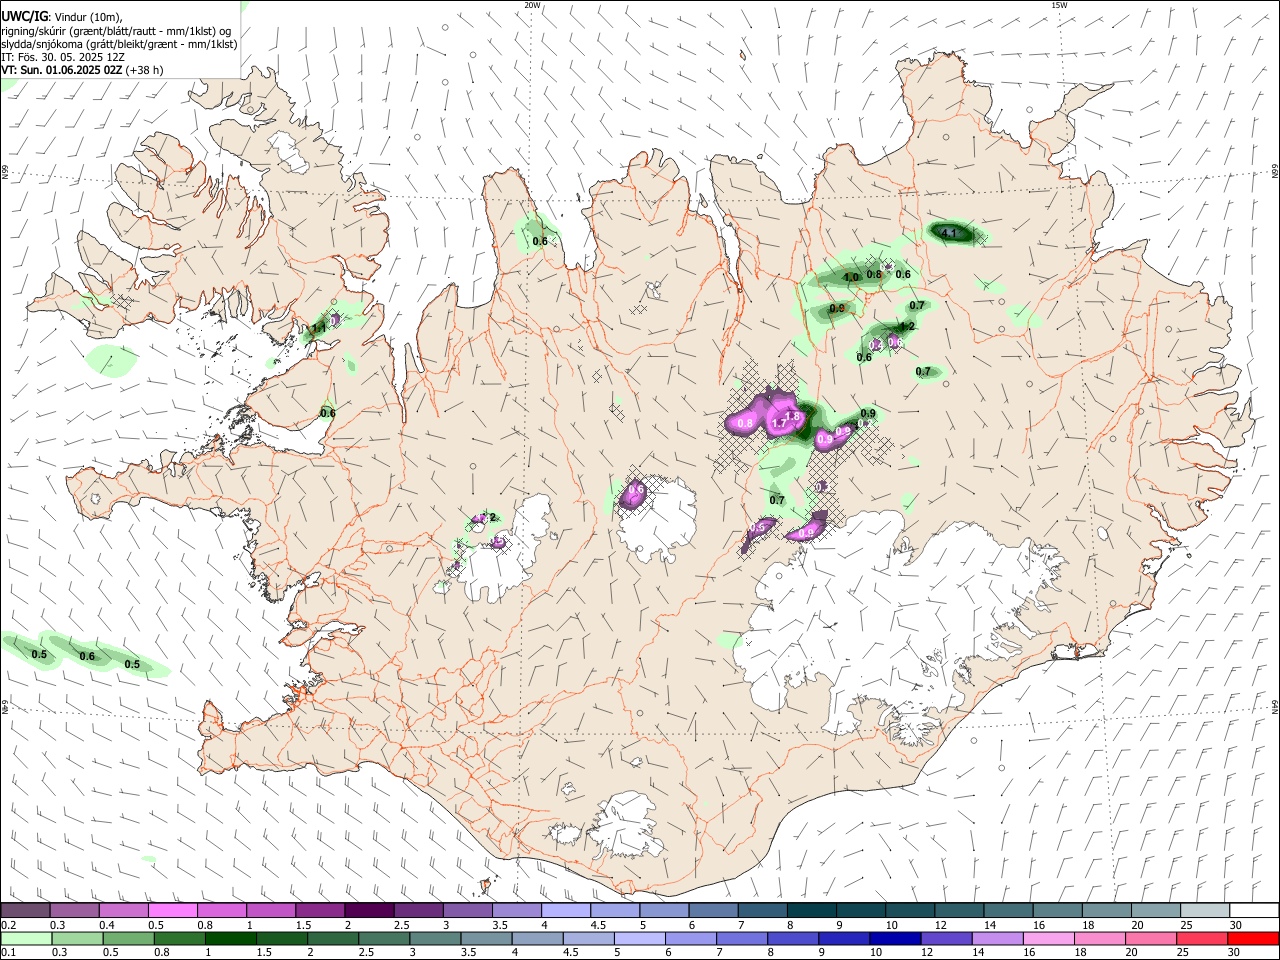
Task: Click the 15W longitude label
Action: [x=1059, y=5]
